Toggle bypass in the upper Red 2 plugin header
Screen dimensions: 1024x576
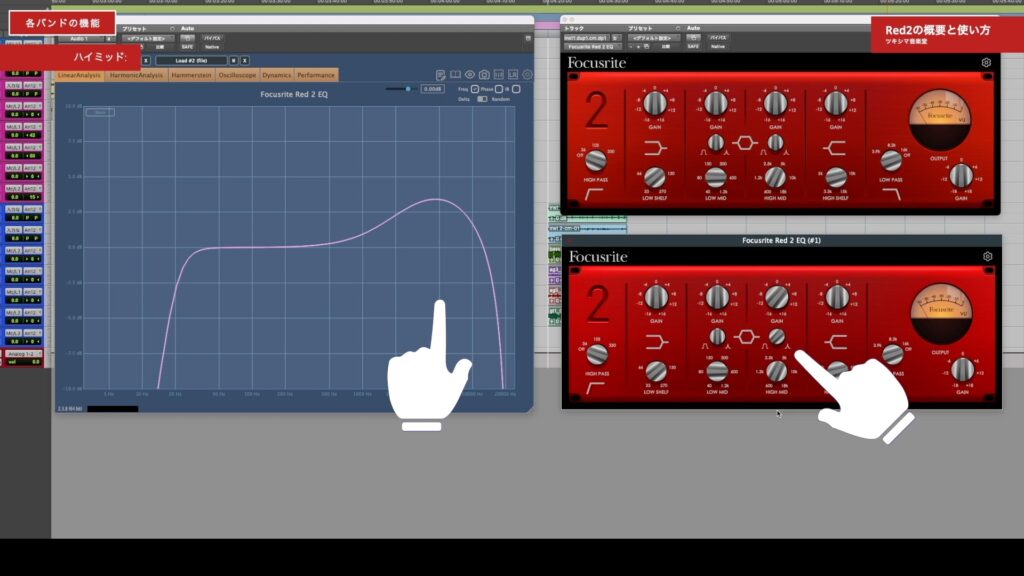[718, 38]
